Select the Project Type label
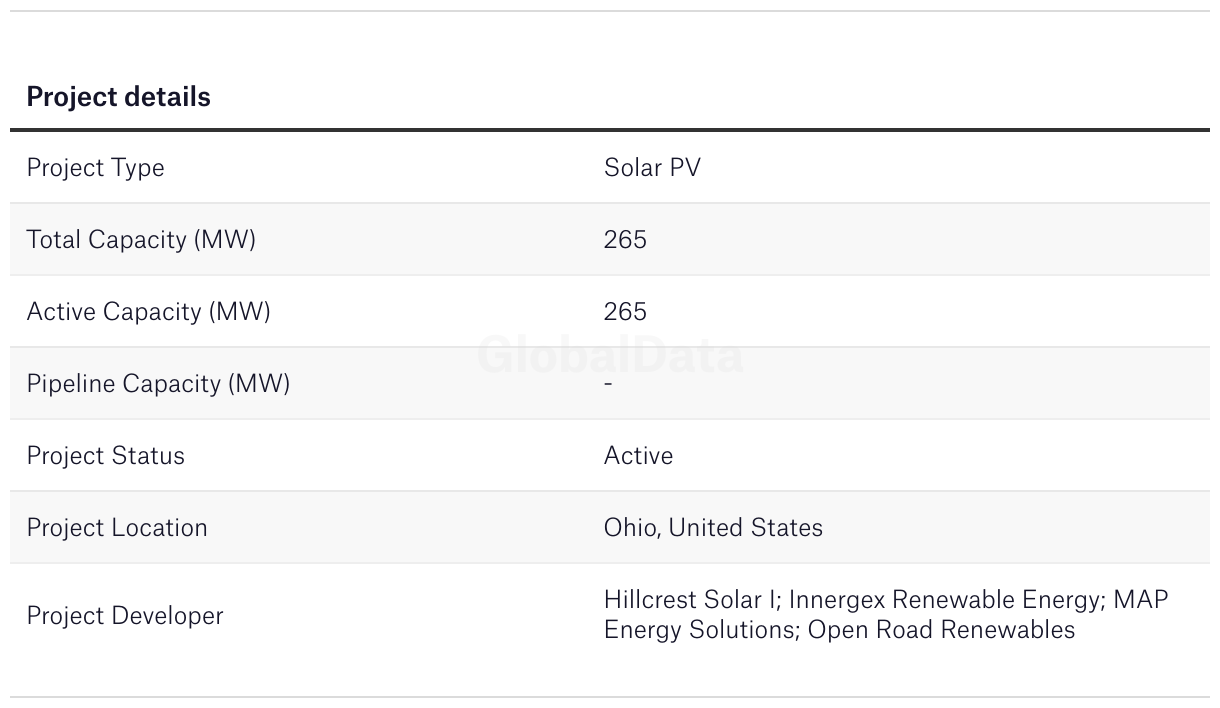This screenshot has height=708, width=1220. pyautogui.click(x=96, y=168)
